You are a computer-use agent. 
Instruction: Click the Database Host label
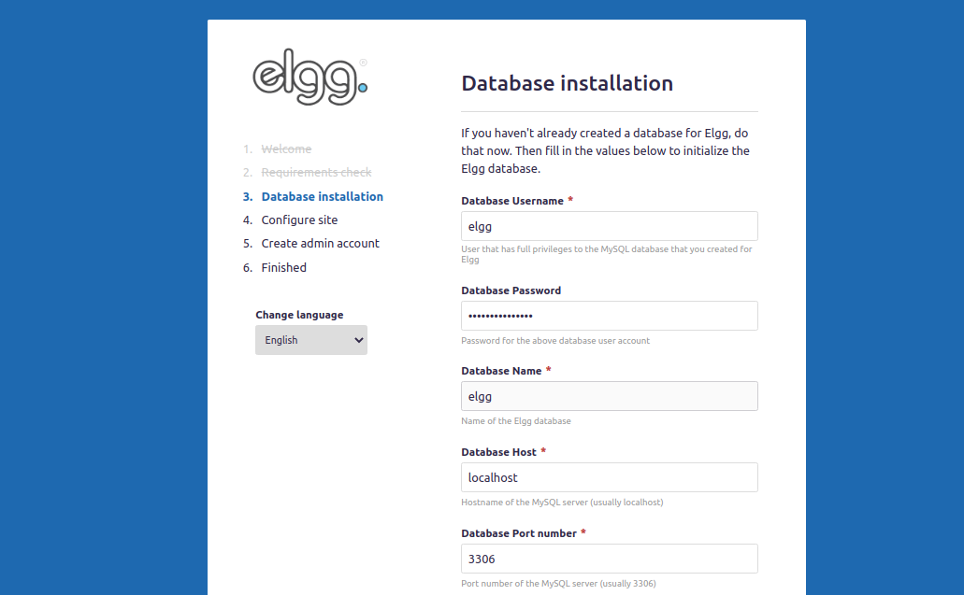(499, 452)
